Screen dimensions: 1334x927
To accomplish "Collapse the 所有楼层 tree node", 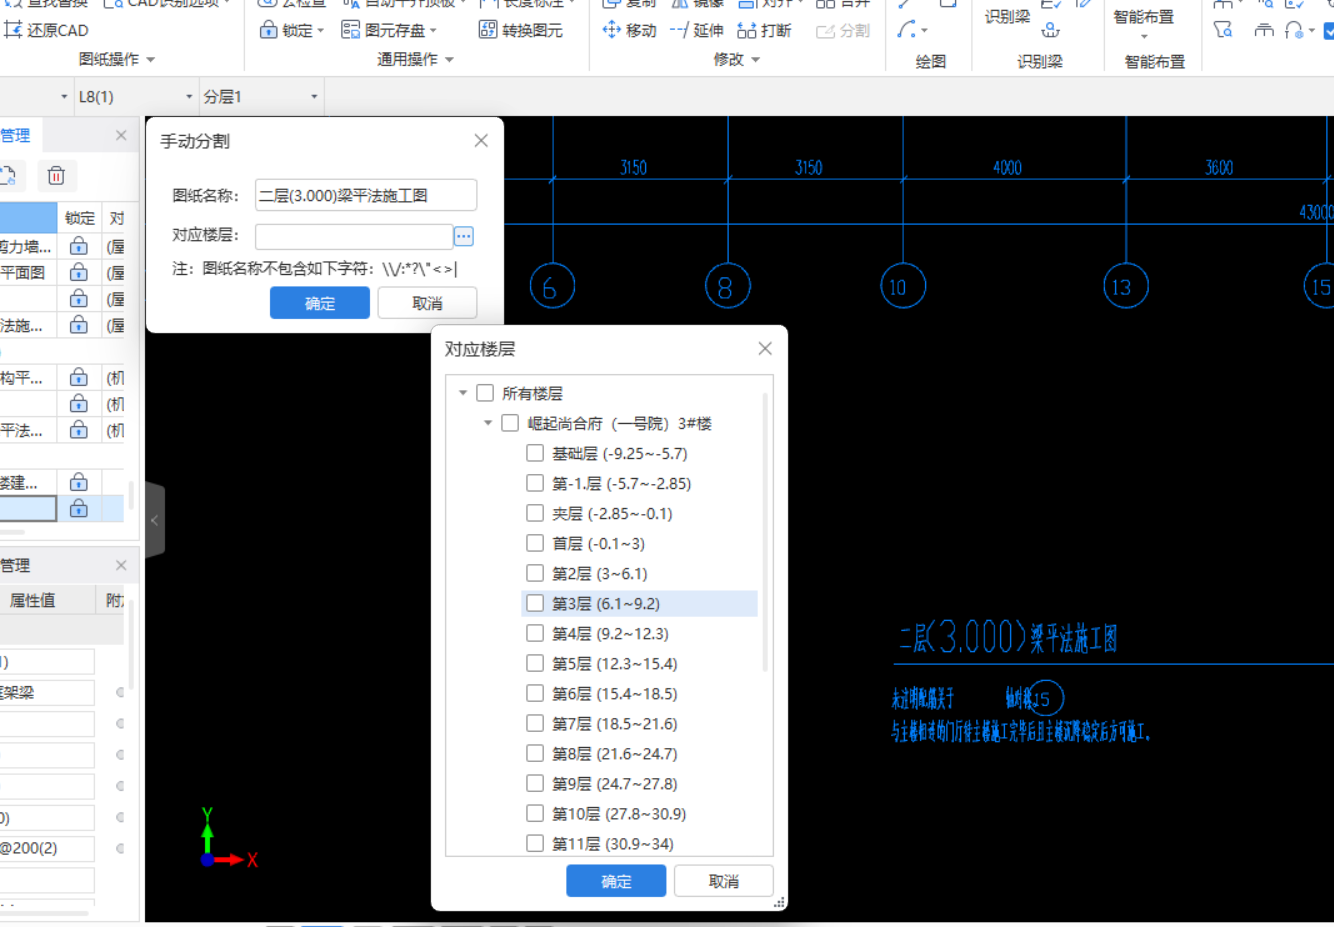I will 463,393.
